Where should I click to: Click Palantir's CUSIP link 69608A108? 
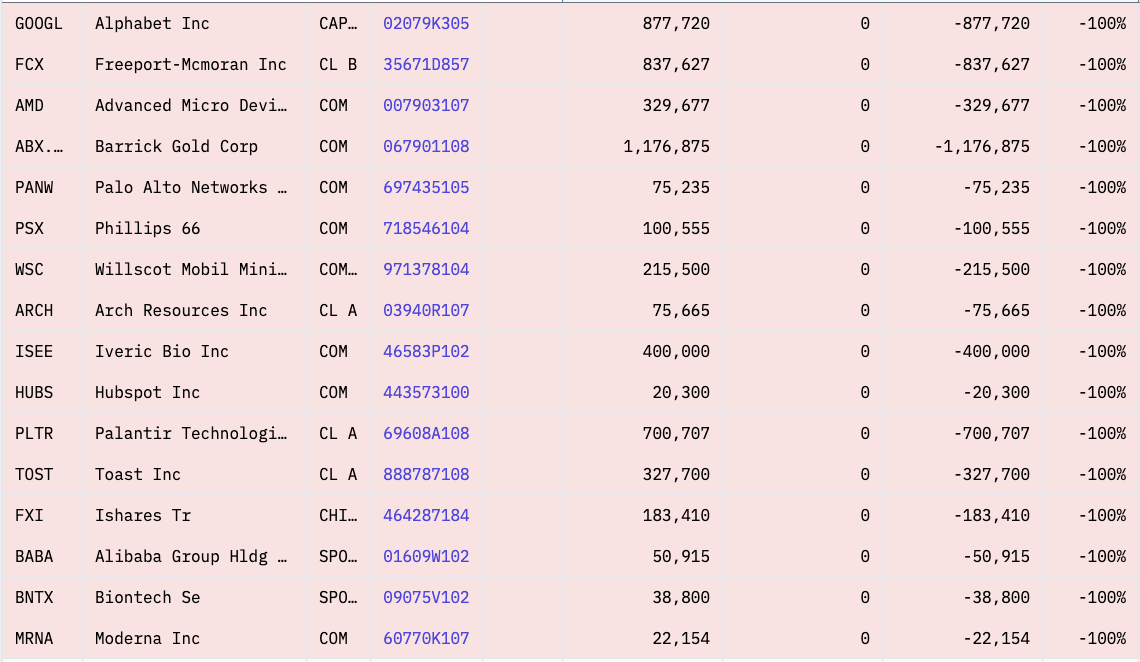point(426,433)
